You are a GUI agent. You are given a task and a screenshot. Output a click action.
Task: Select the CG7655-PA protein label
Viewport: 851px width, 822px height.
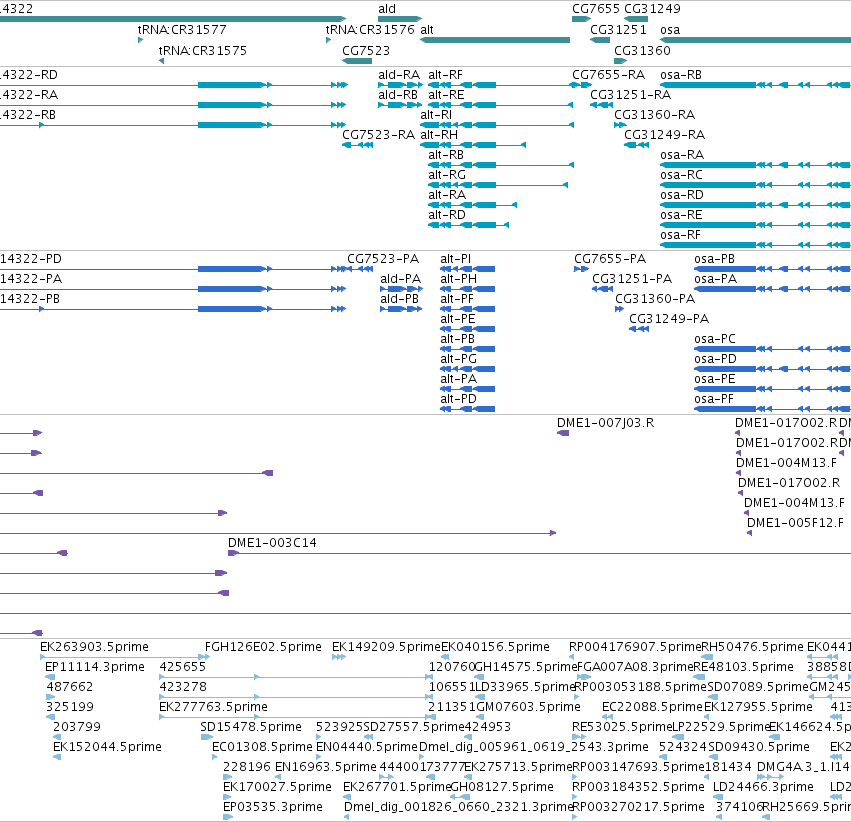pyautogui.click(x=610, y=259)
